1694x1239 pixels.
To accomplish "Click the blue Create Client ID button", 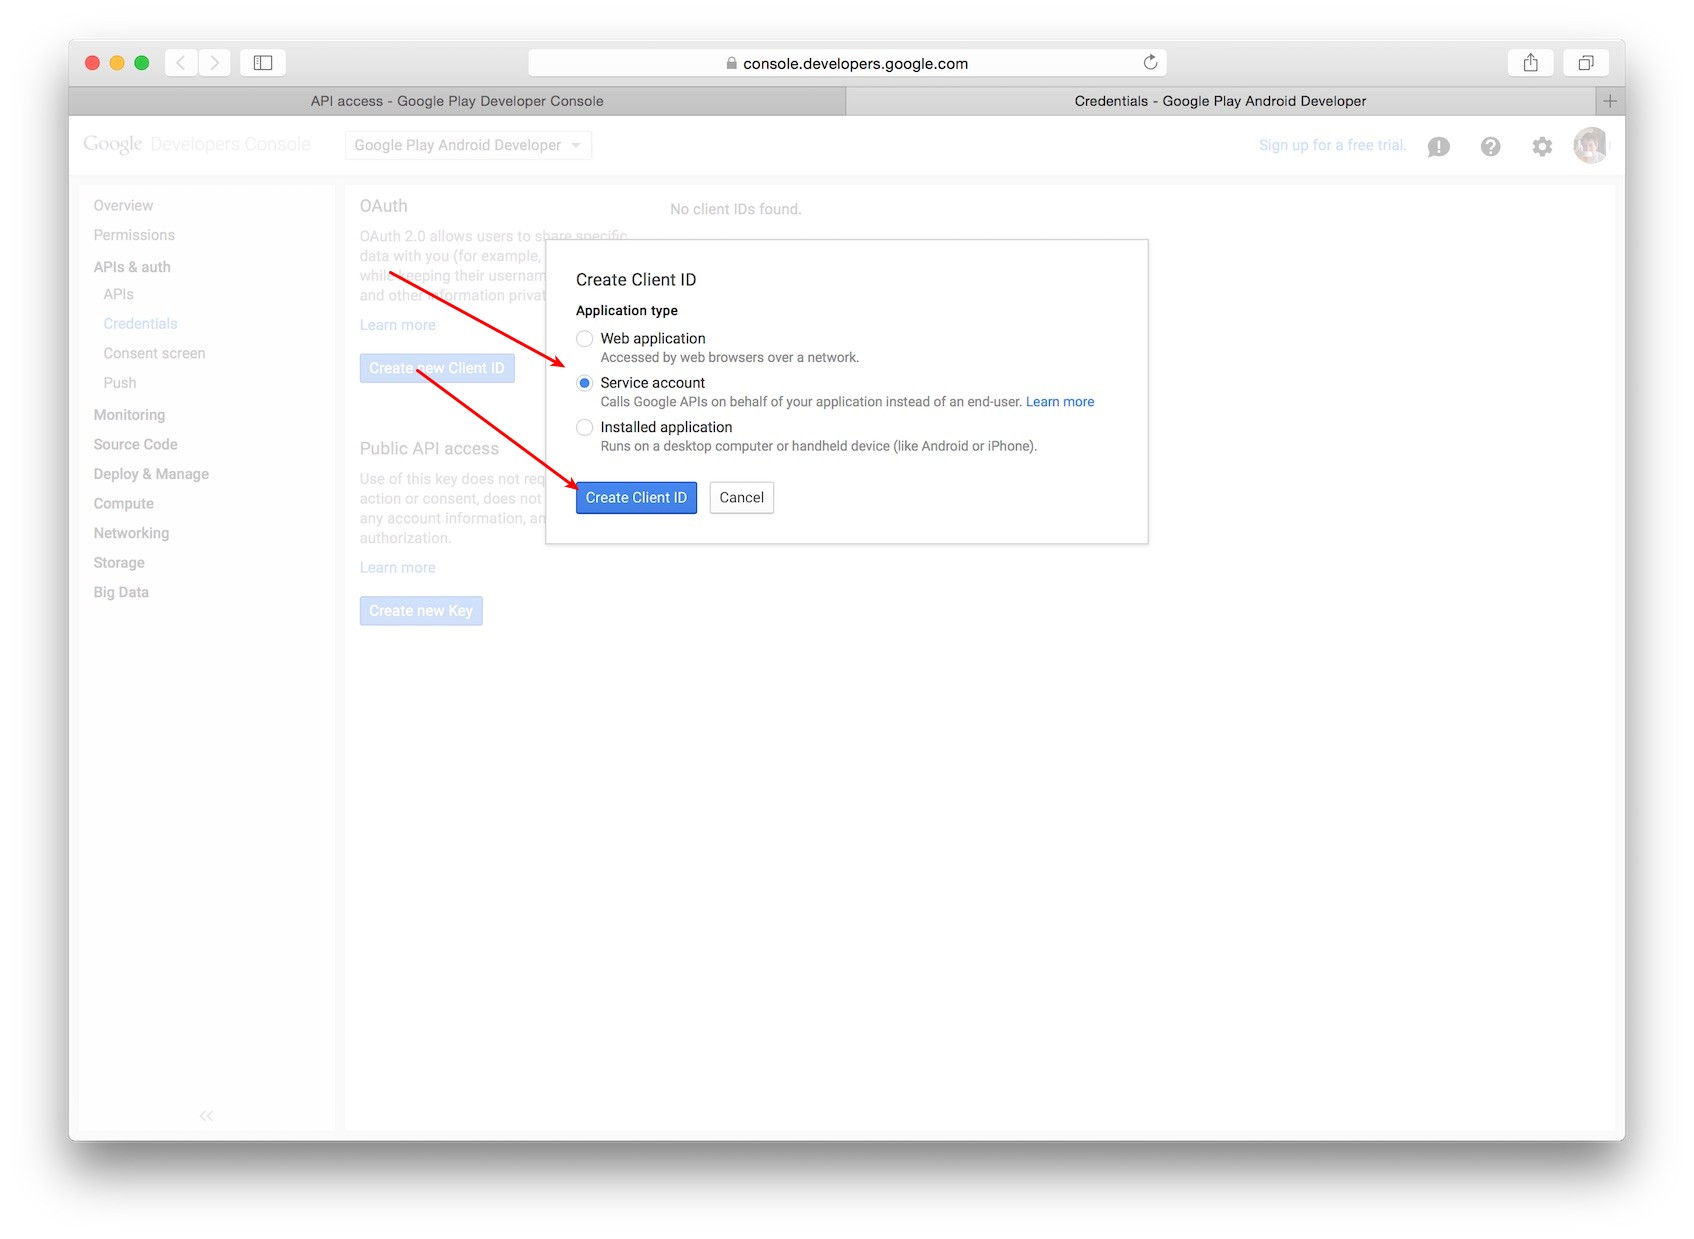I will click(636, 498).
